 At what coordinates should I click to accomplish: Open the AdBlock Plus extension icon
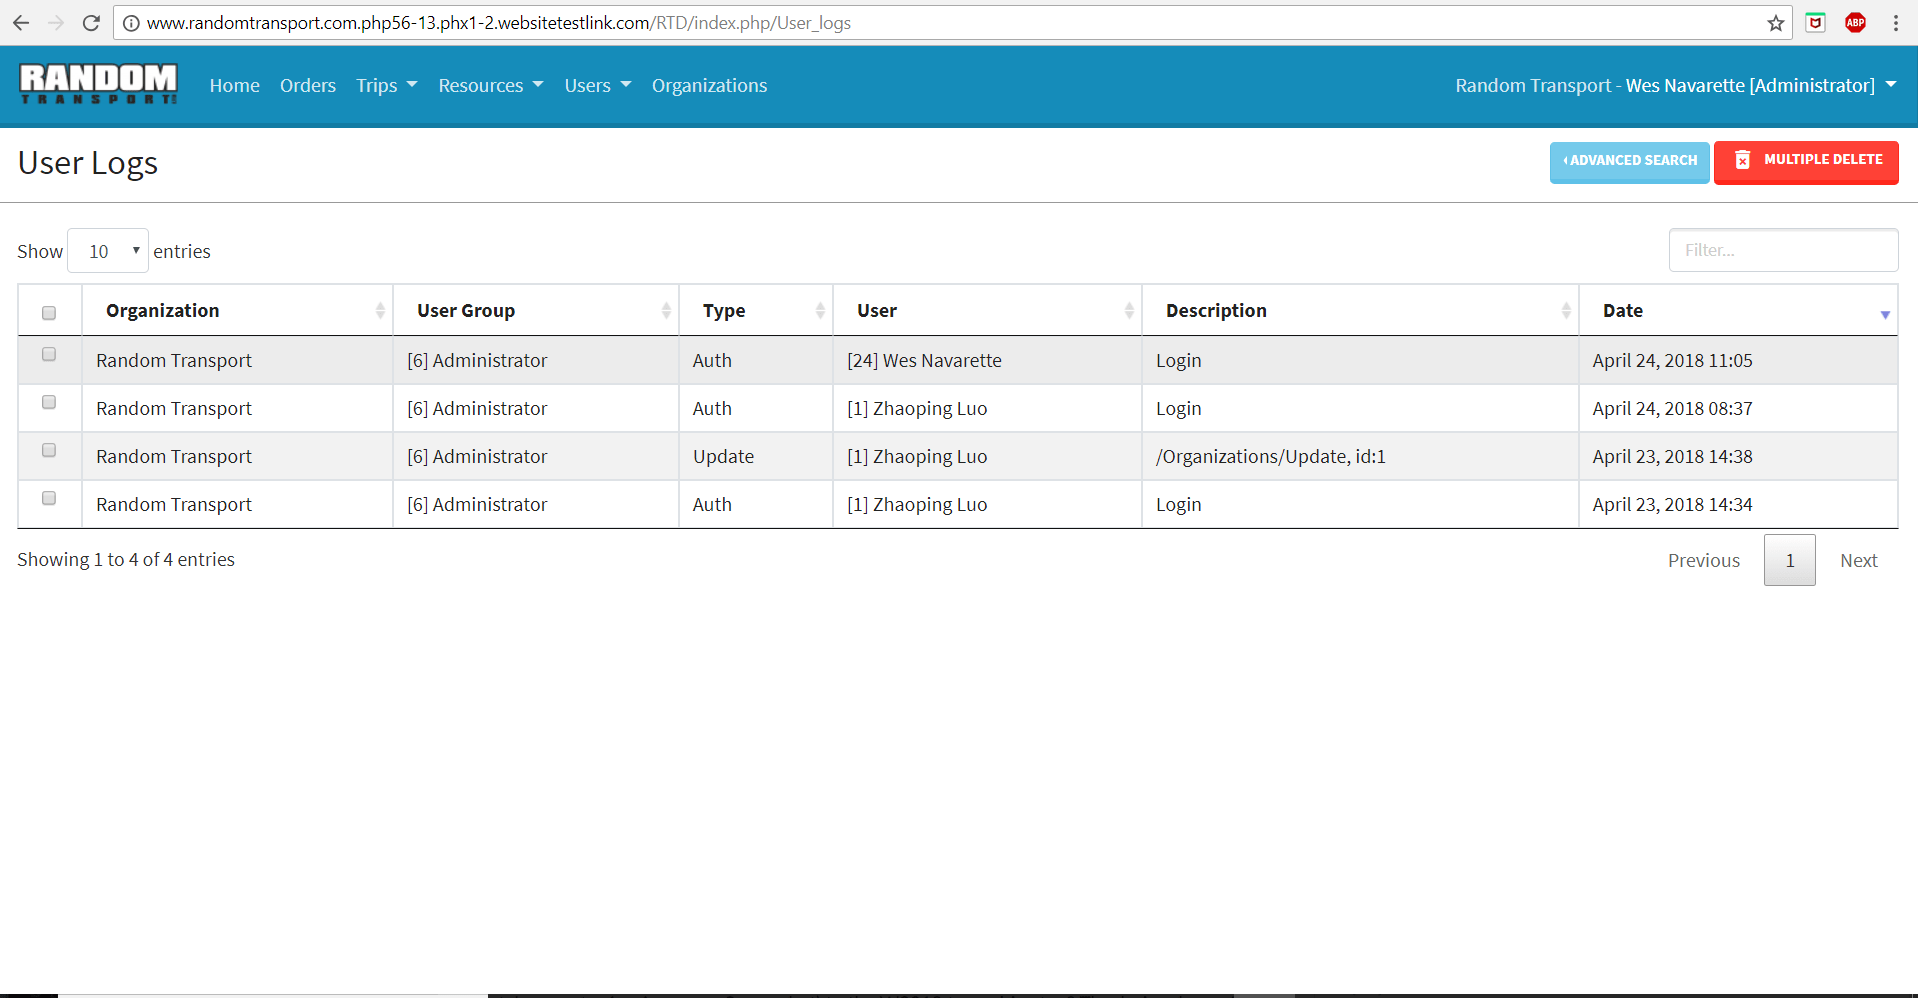click(1855, 23)
